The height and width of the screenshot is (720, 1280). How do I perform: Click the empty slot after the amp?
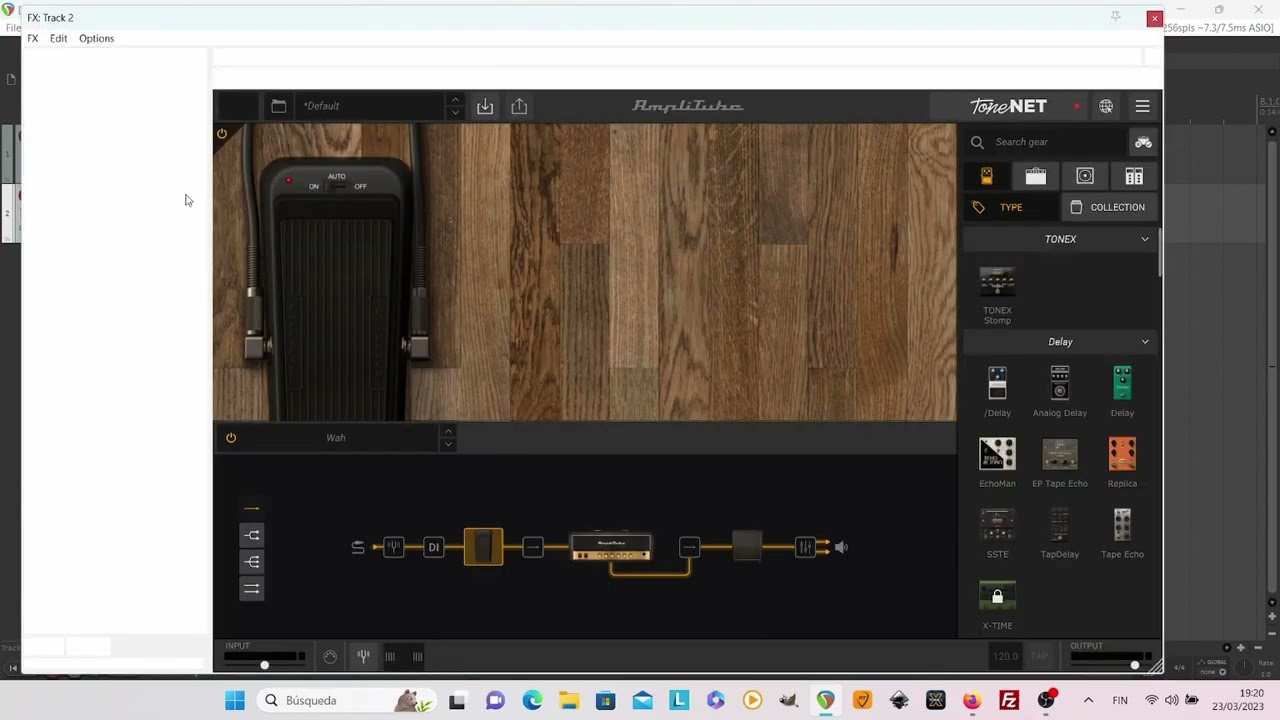689,547
